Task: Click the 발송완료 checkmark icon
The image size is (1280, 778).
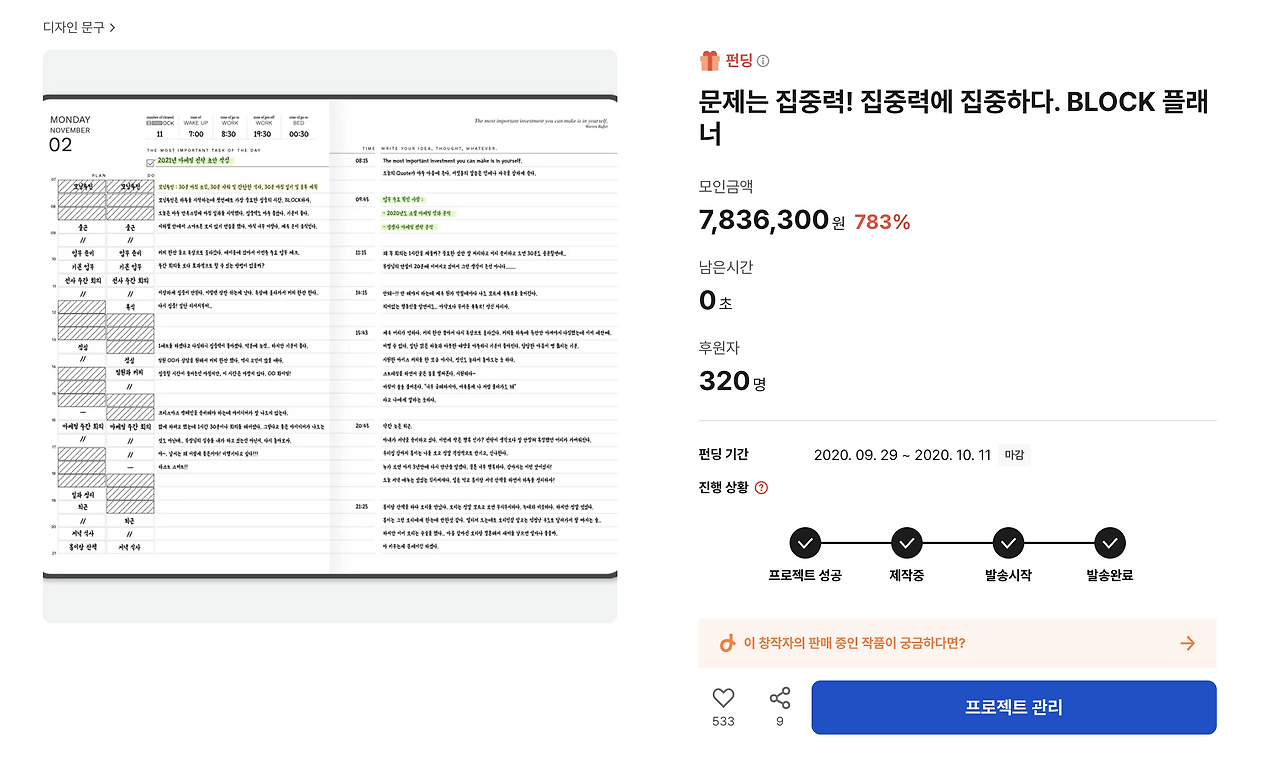Action: tap(1110, 543)
